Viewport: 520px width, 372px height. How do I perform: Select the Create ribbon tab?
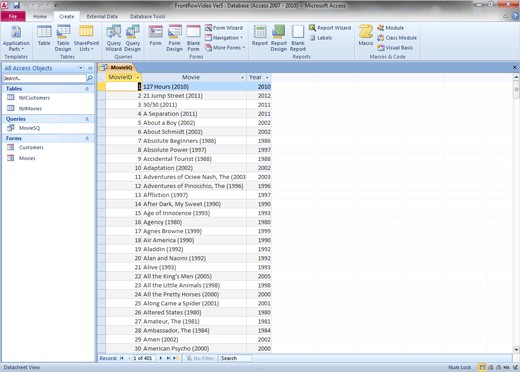tap(67, 16)
